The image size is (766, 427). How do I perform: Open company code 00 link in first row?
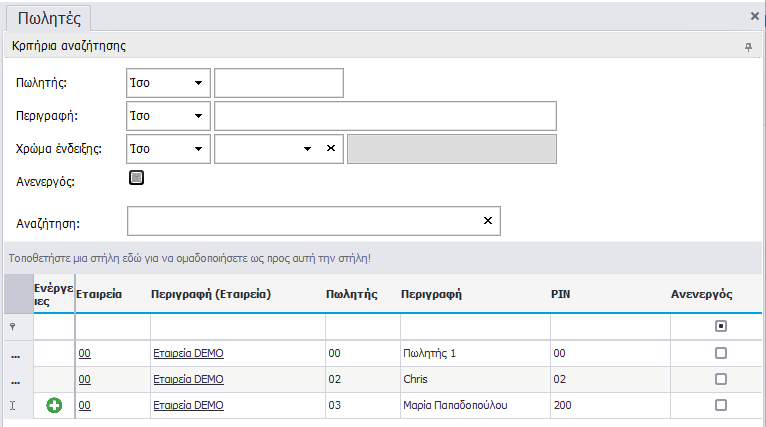(x=84, y=353)
